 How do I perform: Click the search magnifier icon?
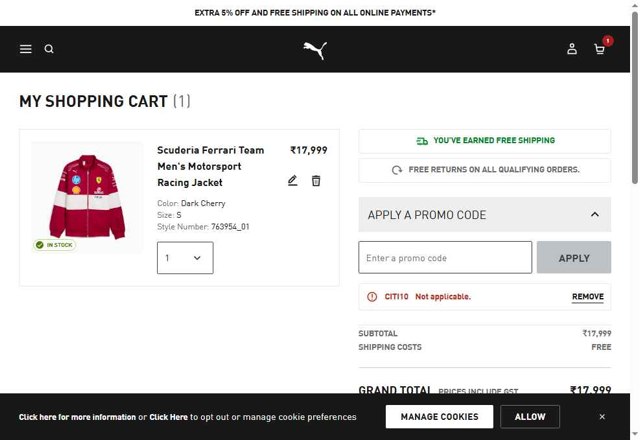[49, 49]
